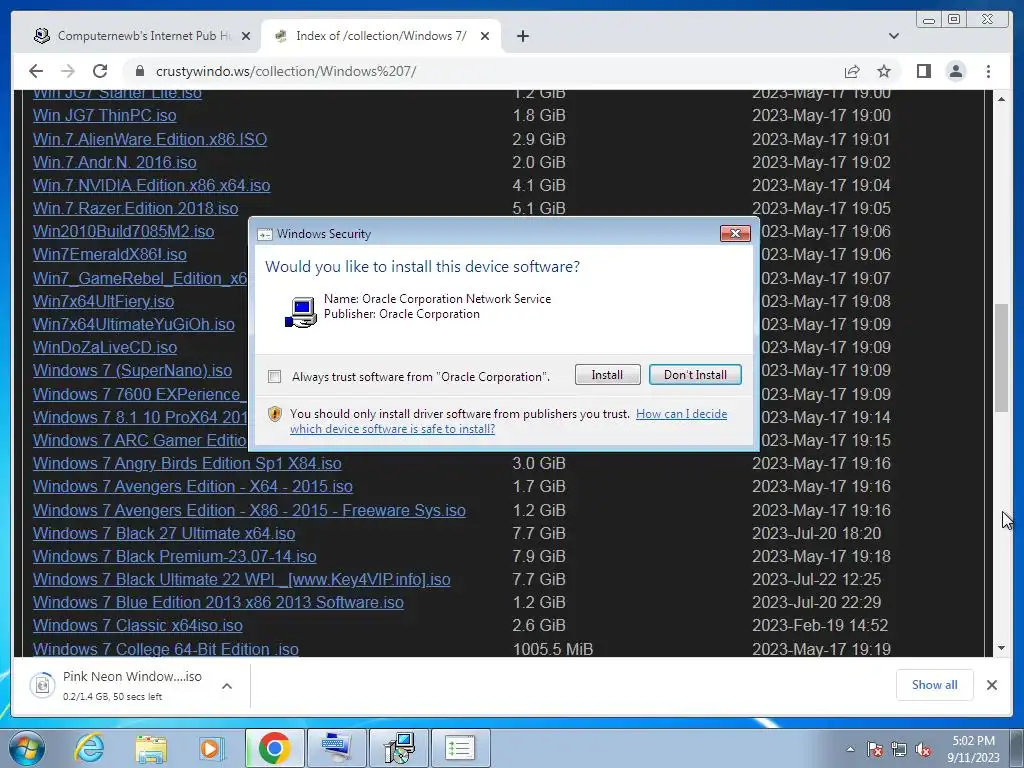This screenshot has width=1024, height=768.
Task: Open Windows 7 Angry Birds Edition iso link
Action: point(187,464)
